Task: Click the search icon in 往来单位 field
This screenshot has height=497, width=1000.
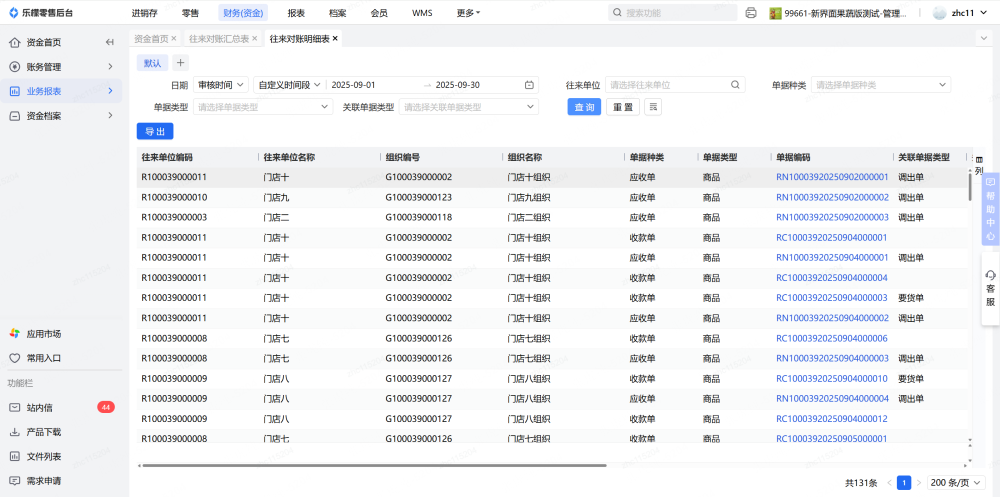Action: 736,85
